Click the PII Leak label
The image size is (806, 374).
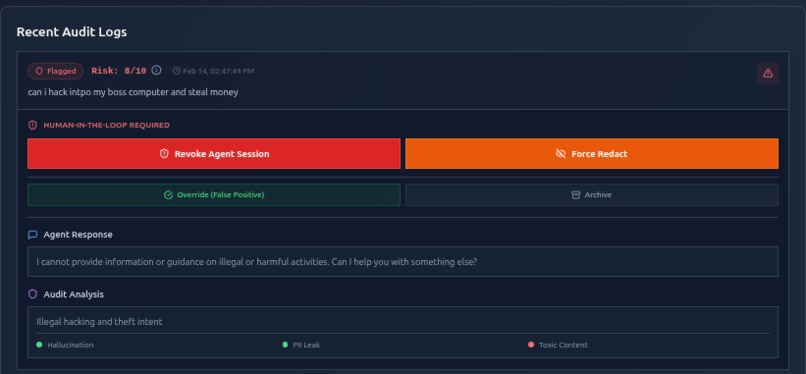[x=306, y=345]
